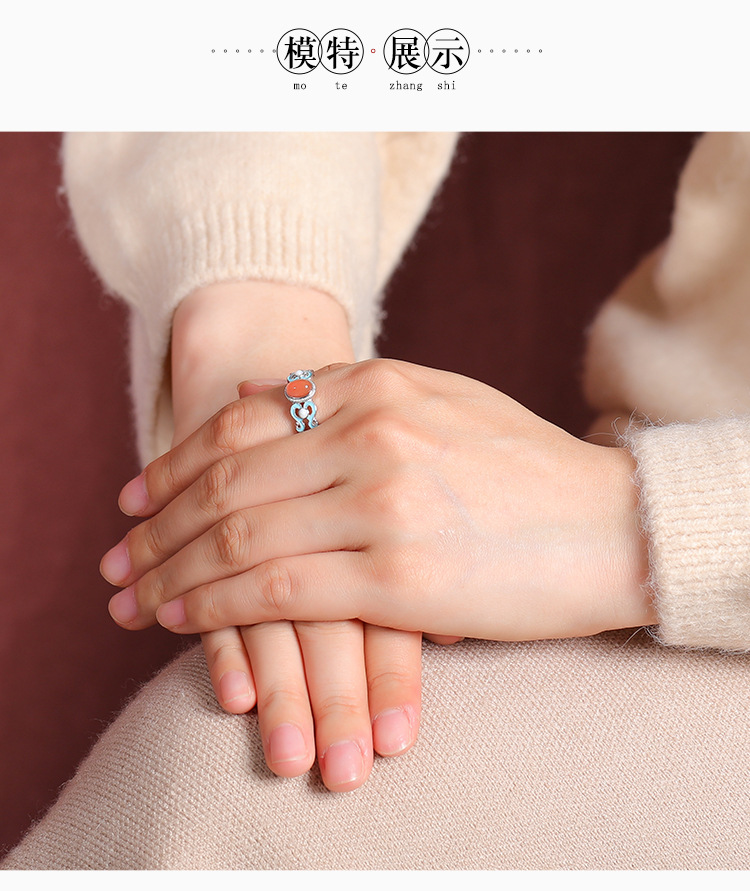The image size is (750, 891).
Task: Click dotted line left of title
Action: coord(242,51)
